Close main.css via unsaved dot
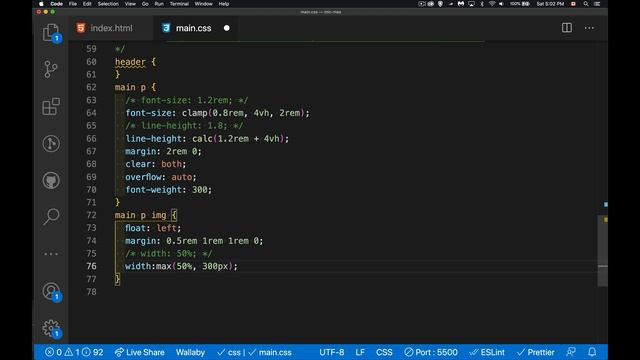640x360 pixels. 227,28
